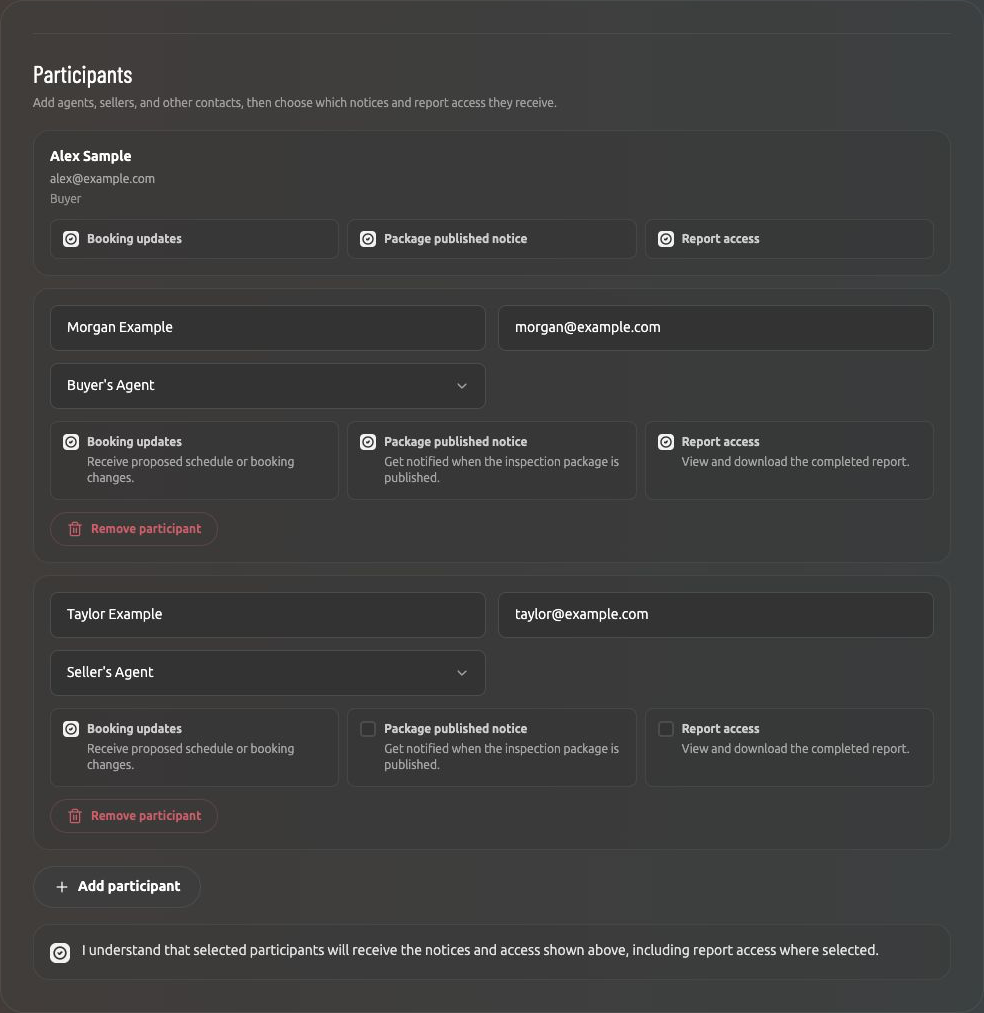Open the Seller's Agent role dropdown
Image resolution: width=984 pixels, height=1013 pixels.
pos(267,673)
